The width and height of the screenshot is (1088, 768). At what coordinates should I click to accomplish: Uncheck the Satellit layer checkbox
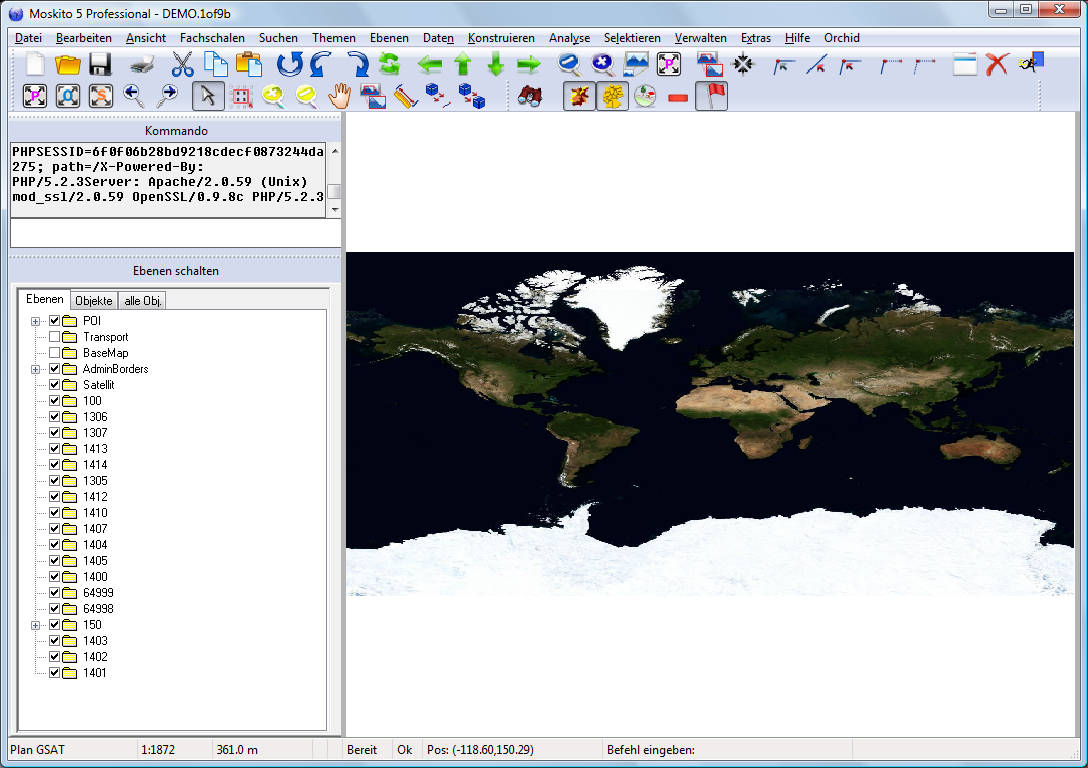(x=55, y=385)
